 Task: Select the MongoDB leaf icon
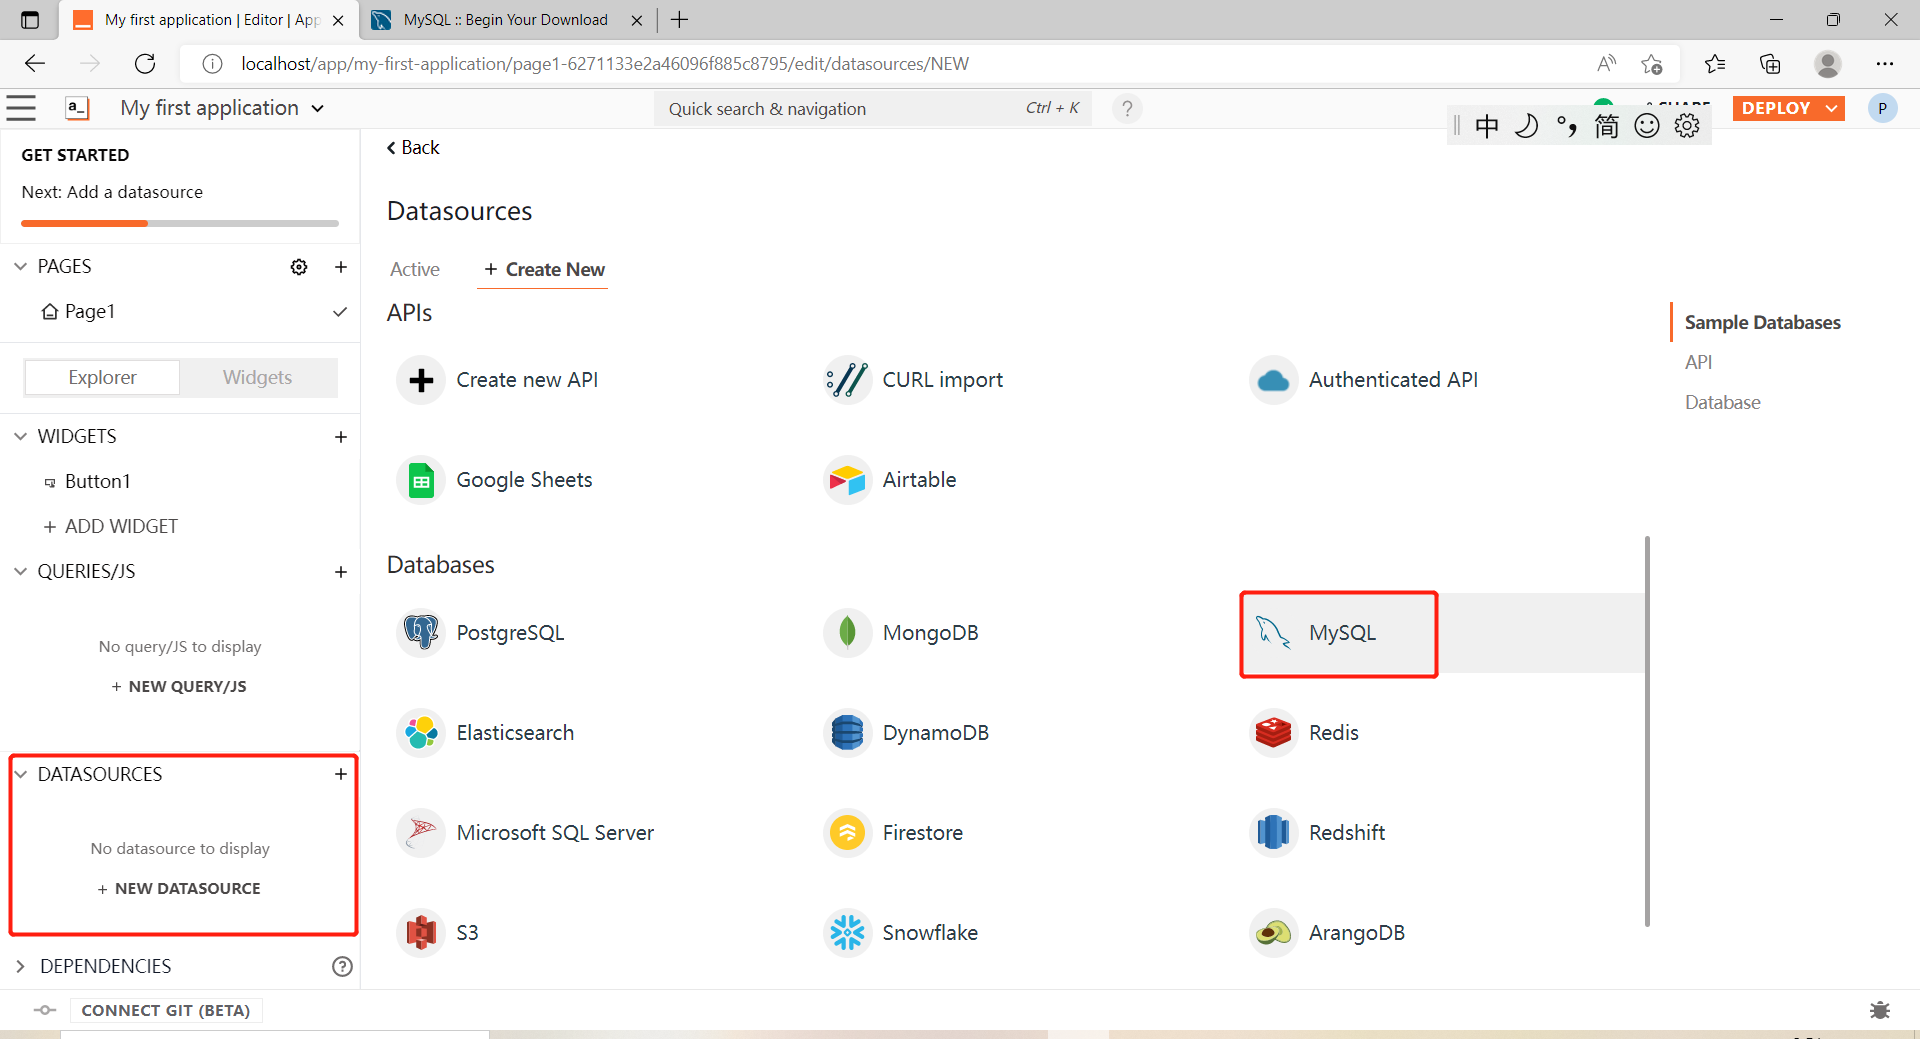click(847, 632)
